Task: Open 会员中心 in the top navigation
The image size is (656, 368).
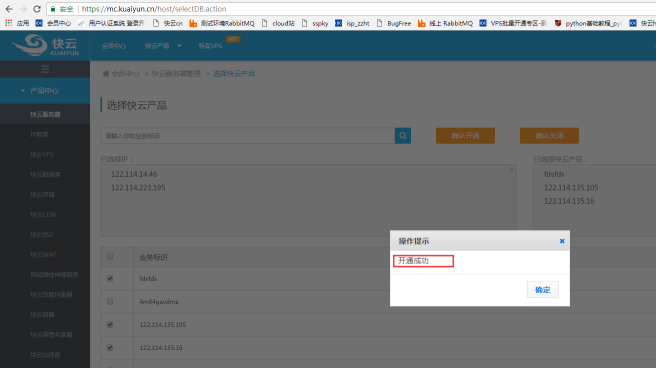Action: point(113,46)
